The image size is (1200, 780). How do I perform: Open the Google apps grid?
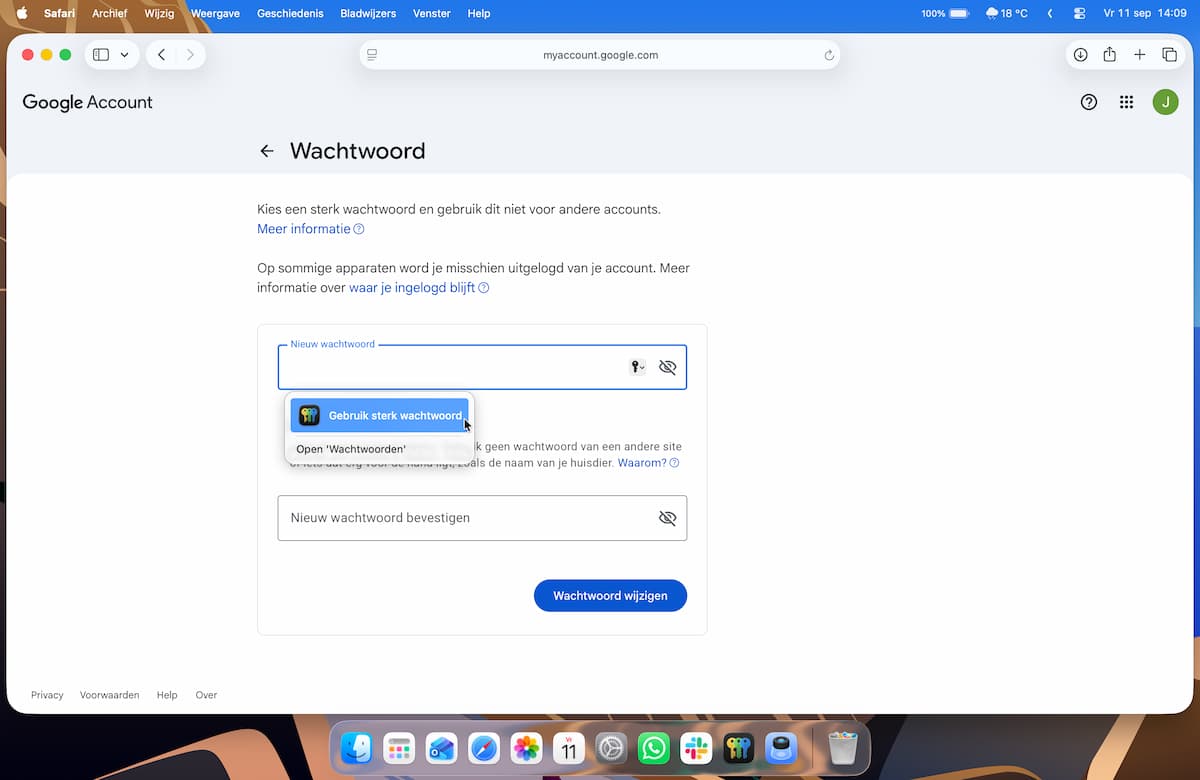pyautogui.click(x=1127, y=102)
